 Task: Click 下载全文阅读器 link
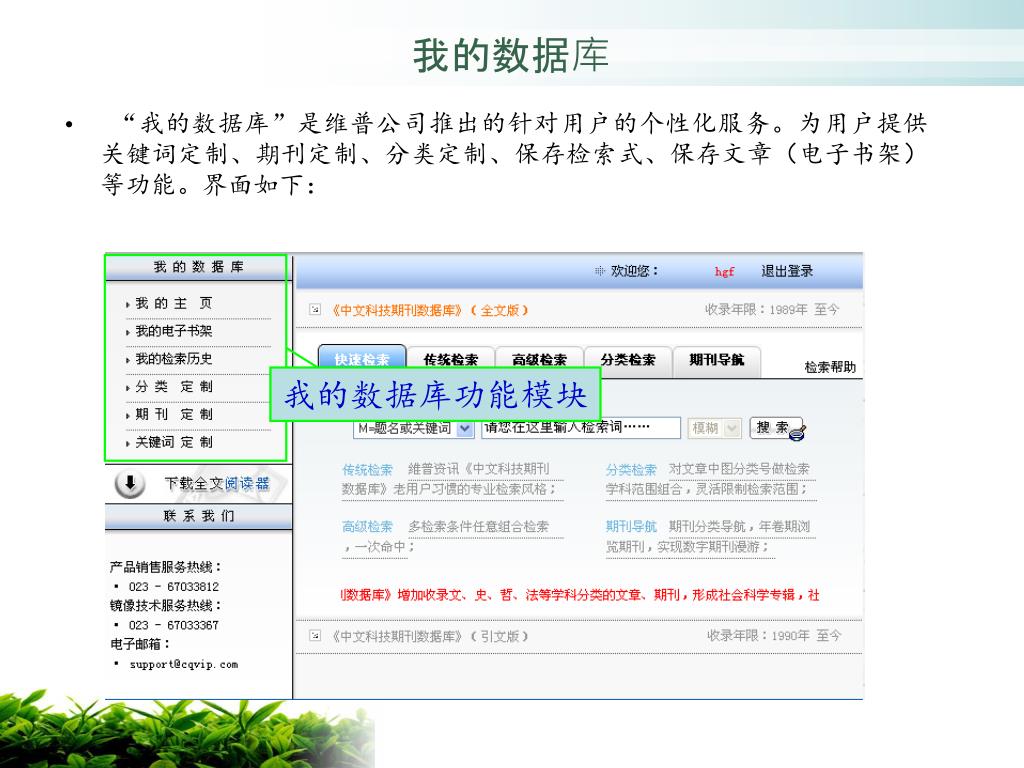click(x=217, y=483)
